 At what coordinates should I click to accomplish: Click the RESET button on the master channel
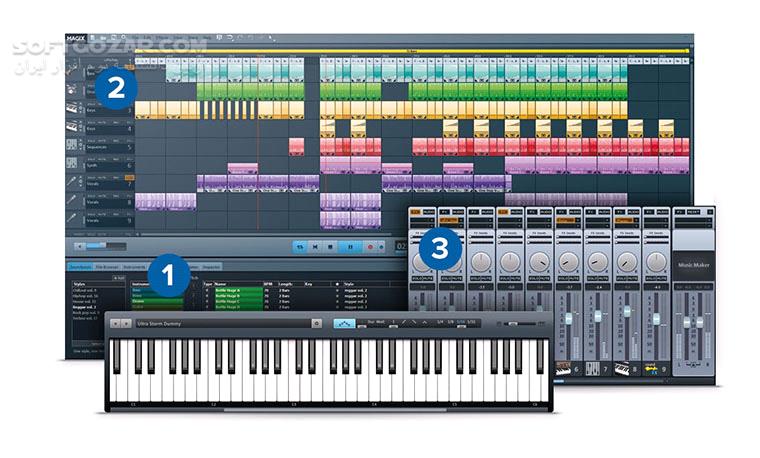click(694, 212)
